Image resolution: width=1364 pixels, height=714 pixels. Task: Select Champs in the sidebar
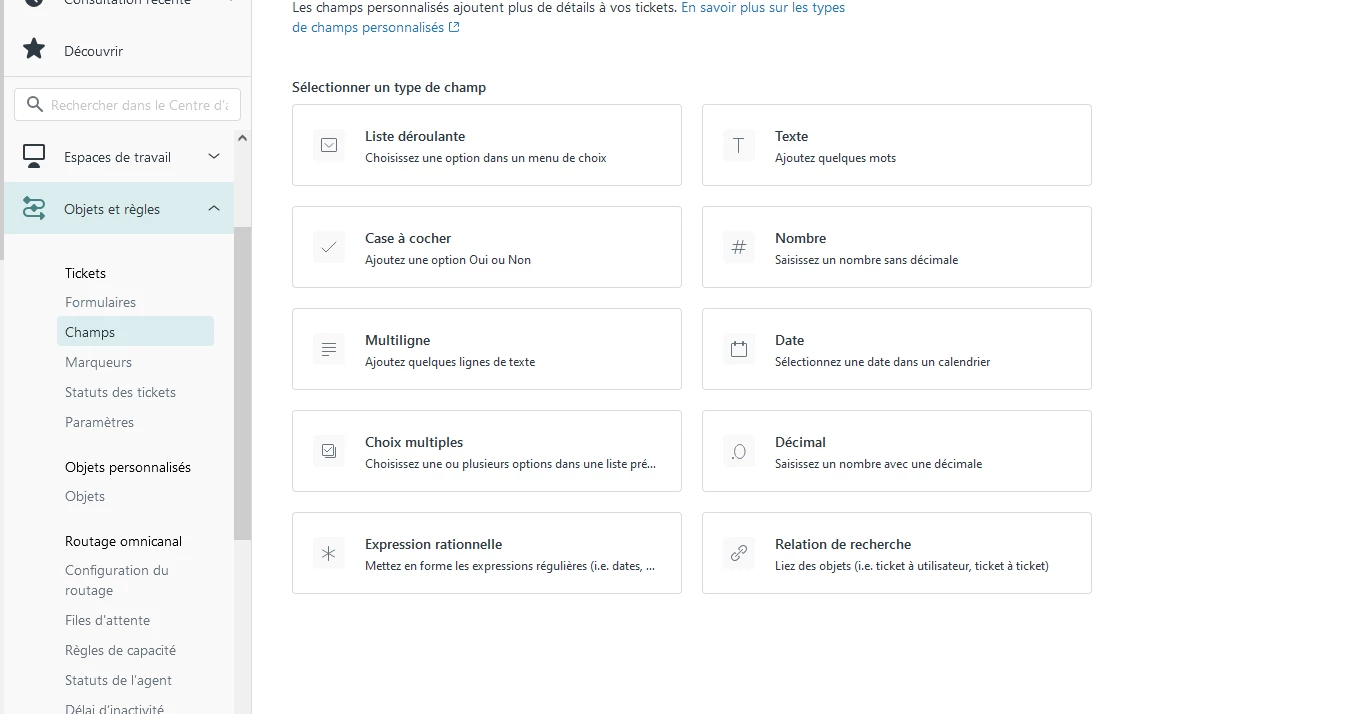pos(135,332)
